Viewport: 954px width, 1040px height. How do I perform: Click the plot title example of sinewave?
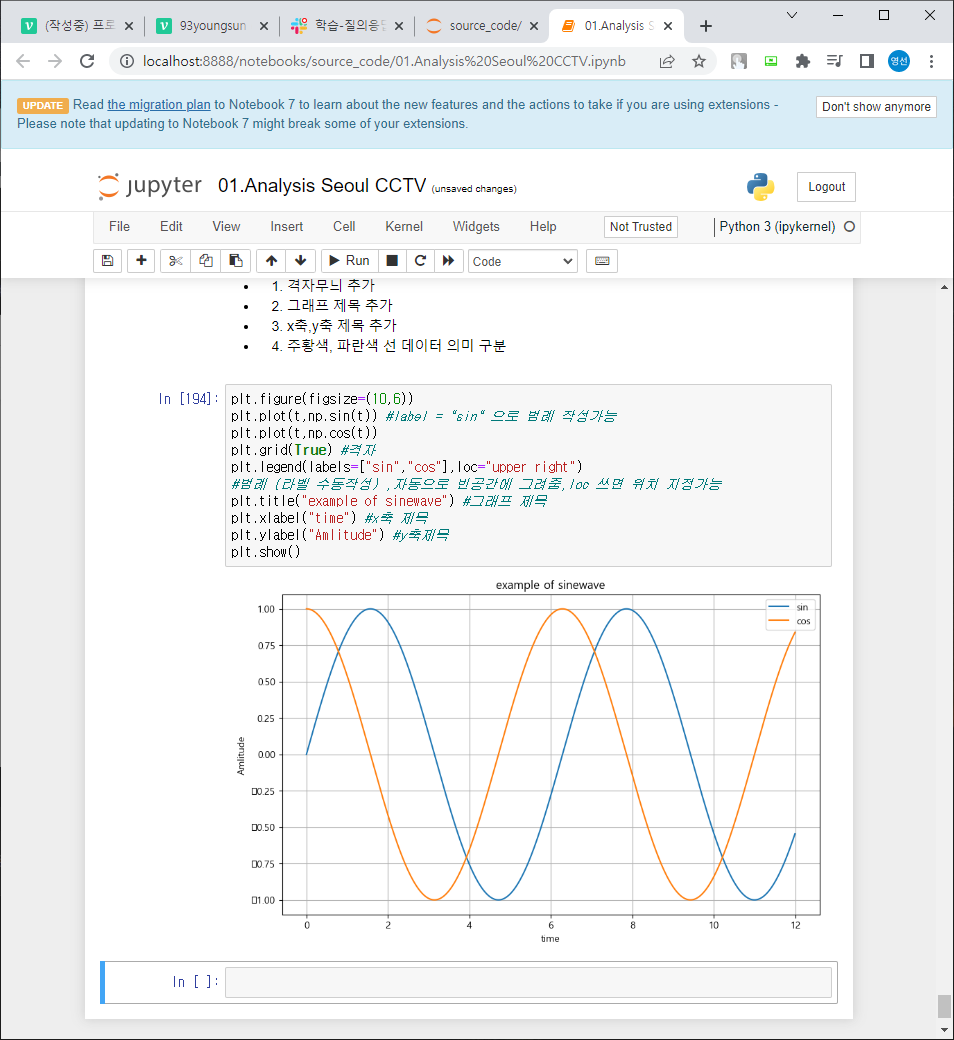(x=550, y=585)
